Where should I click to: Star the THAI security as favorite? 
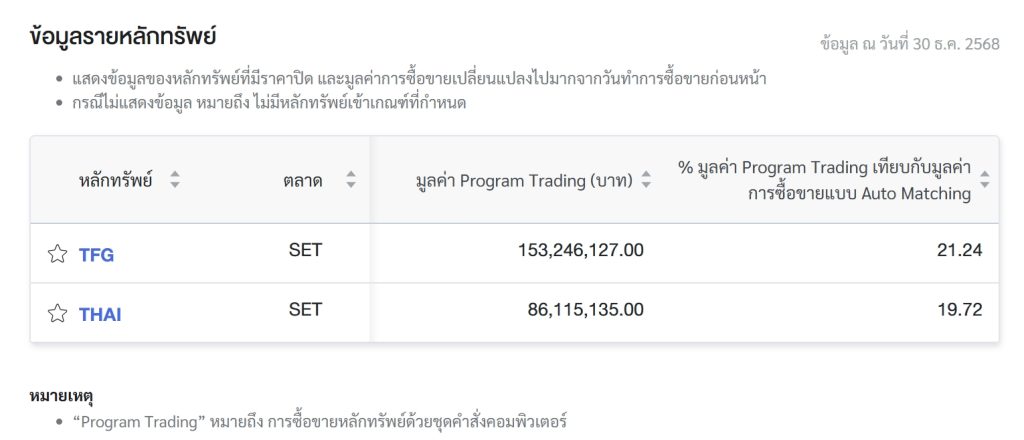tap(57, 314)
